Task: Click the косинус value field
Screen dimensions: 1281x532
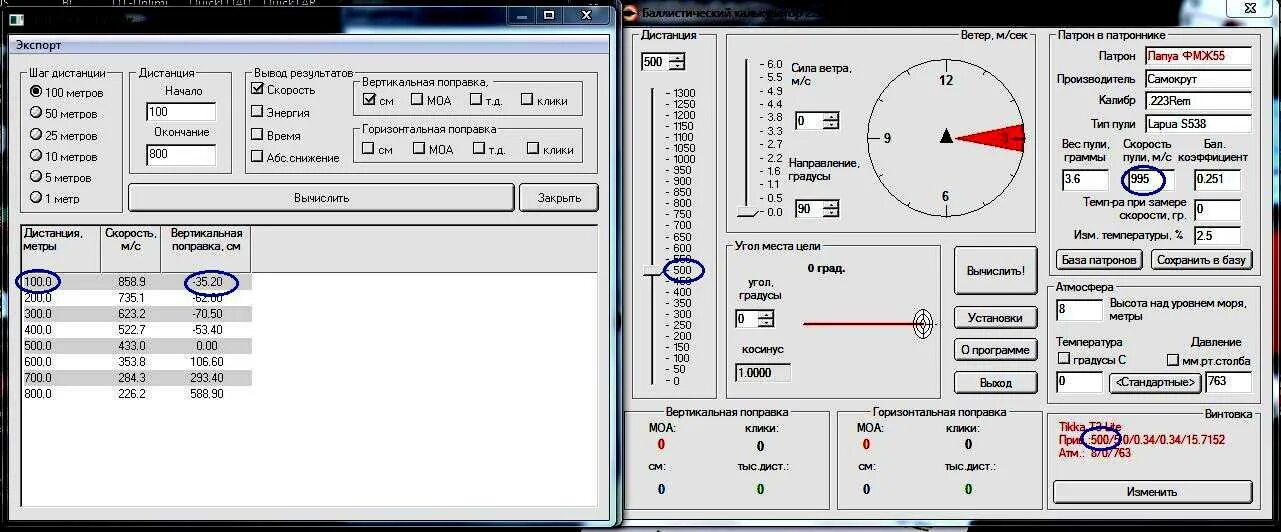Action: pyautogui.click(x=763, y=372)
